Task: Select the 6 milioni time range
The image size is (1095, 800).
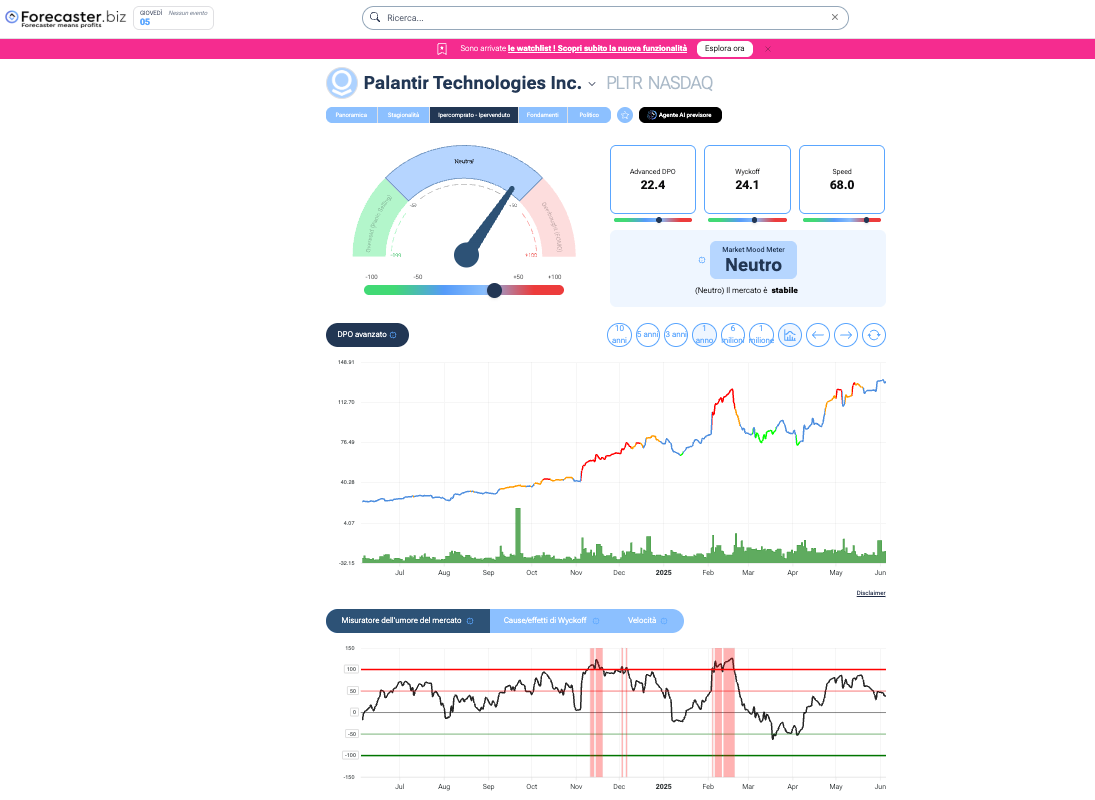Action: (733, 335)
